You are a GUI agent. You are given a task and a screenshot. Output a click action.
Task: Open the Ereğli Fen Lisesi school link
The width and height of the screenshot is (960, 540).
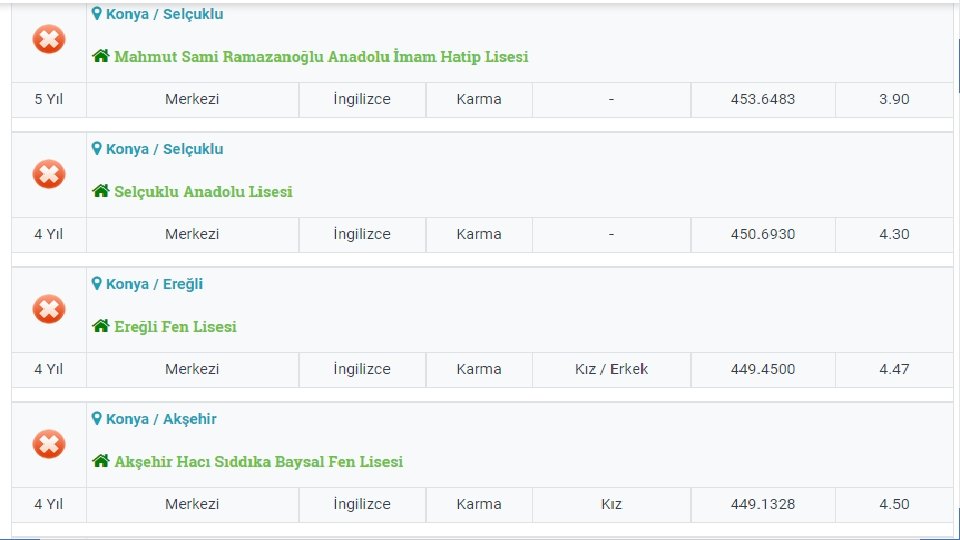click(x=175, y=327)
